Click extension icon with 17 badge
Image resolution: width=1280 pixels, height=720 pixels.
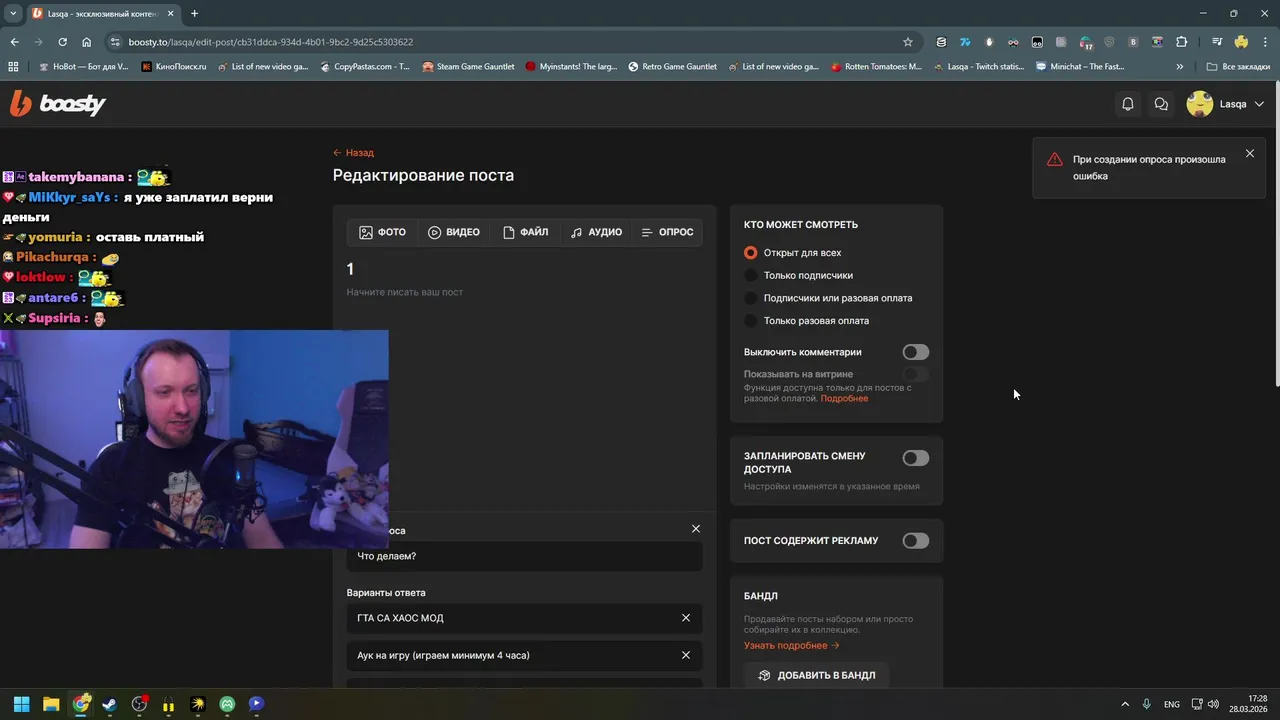coord(1086,42)
